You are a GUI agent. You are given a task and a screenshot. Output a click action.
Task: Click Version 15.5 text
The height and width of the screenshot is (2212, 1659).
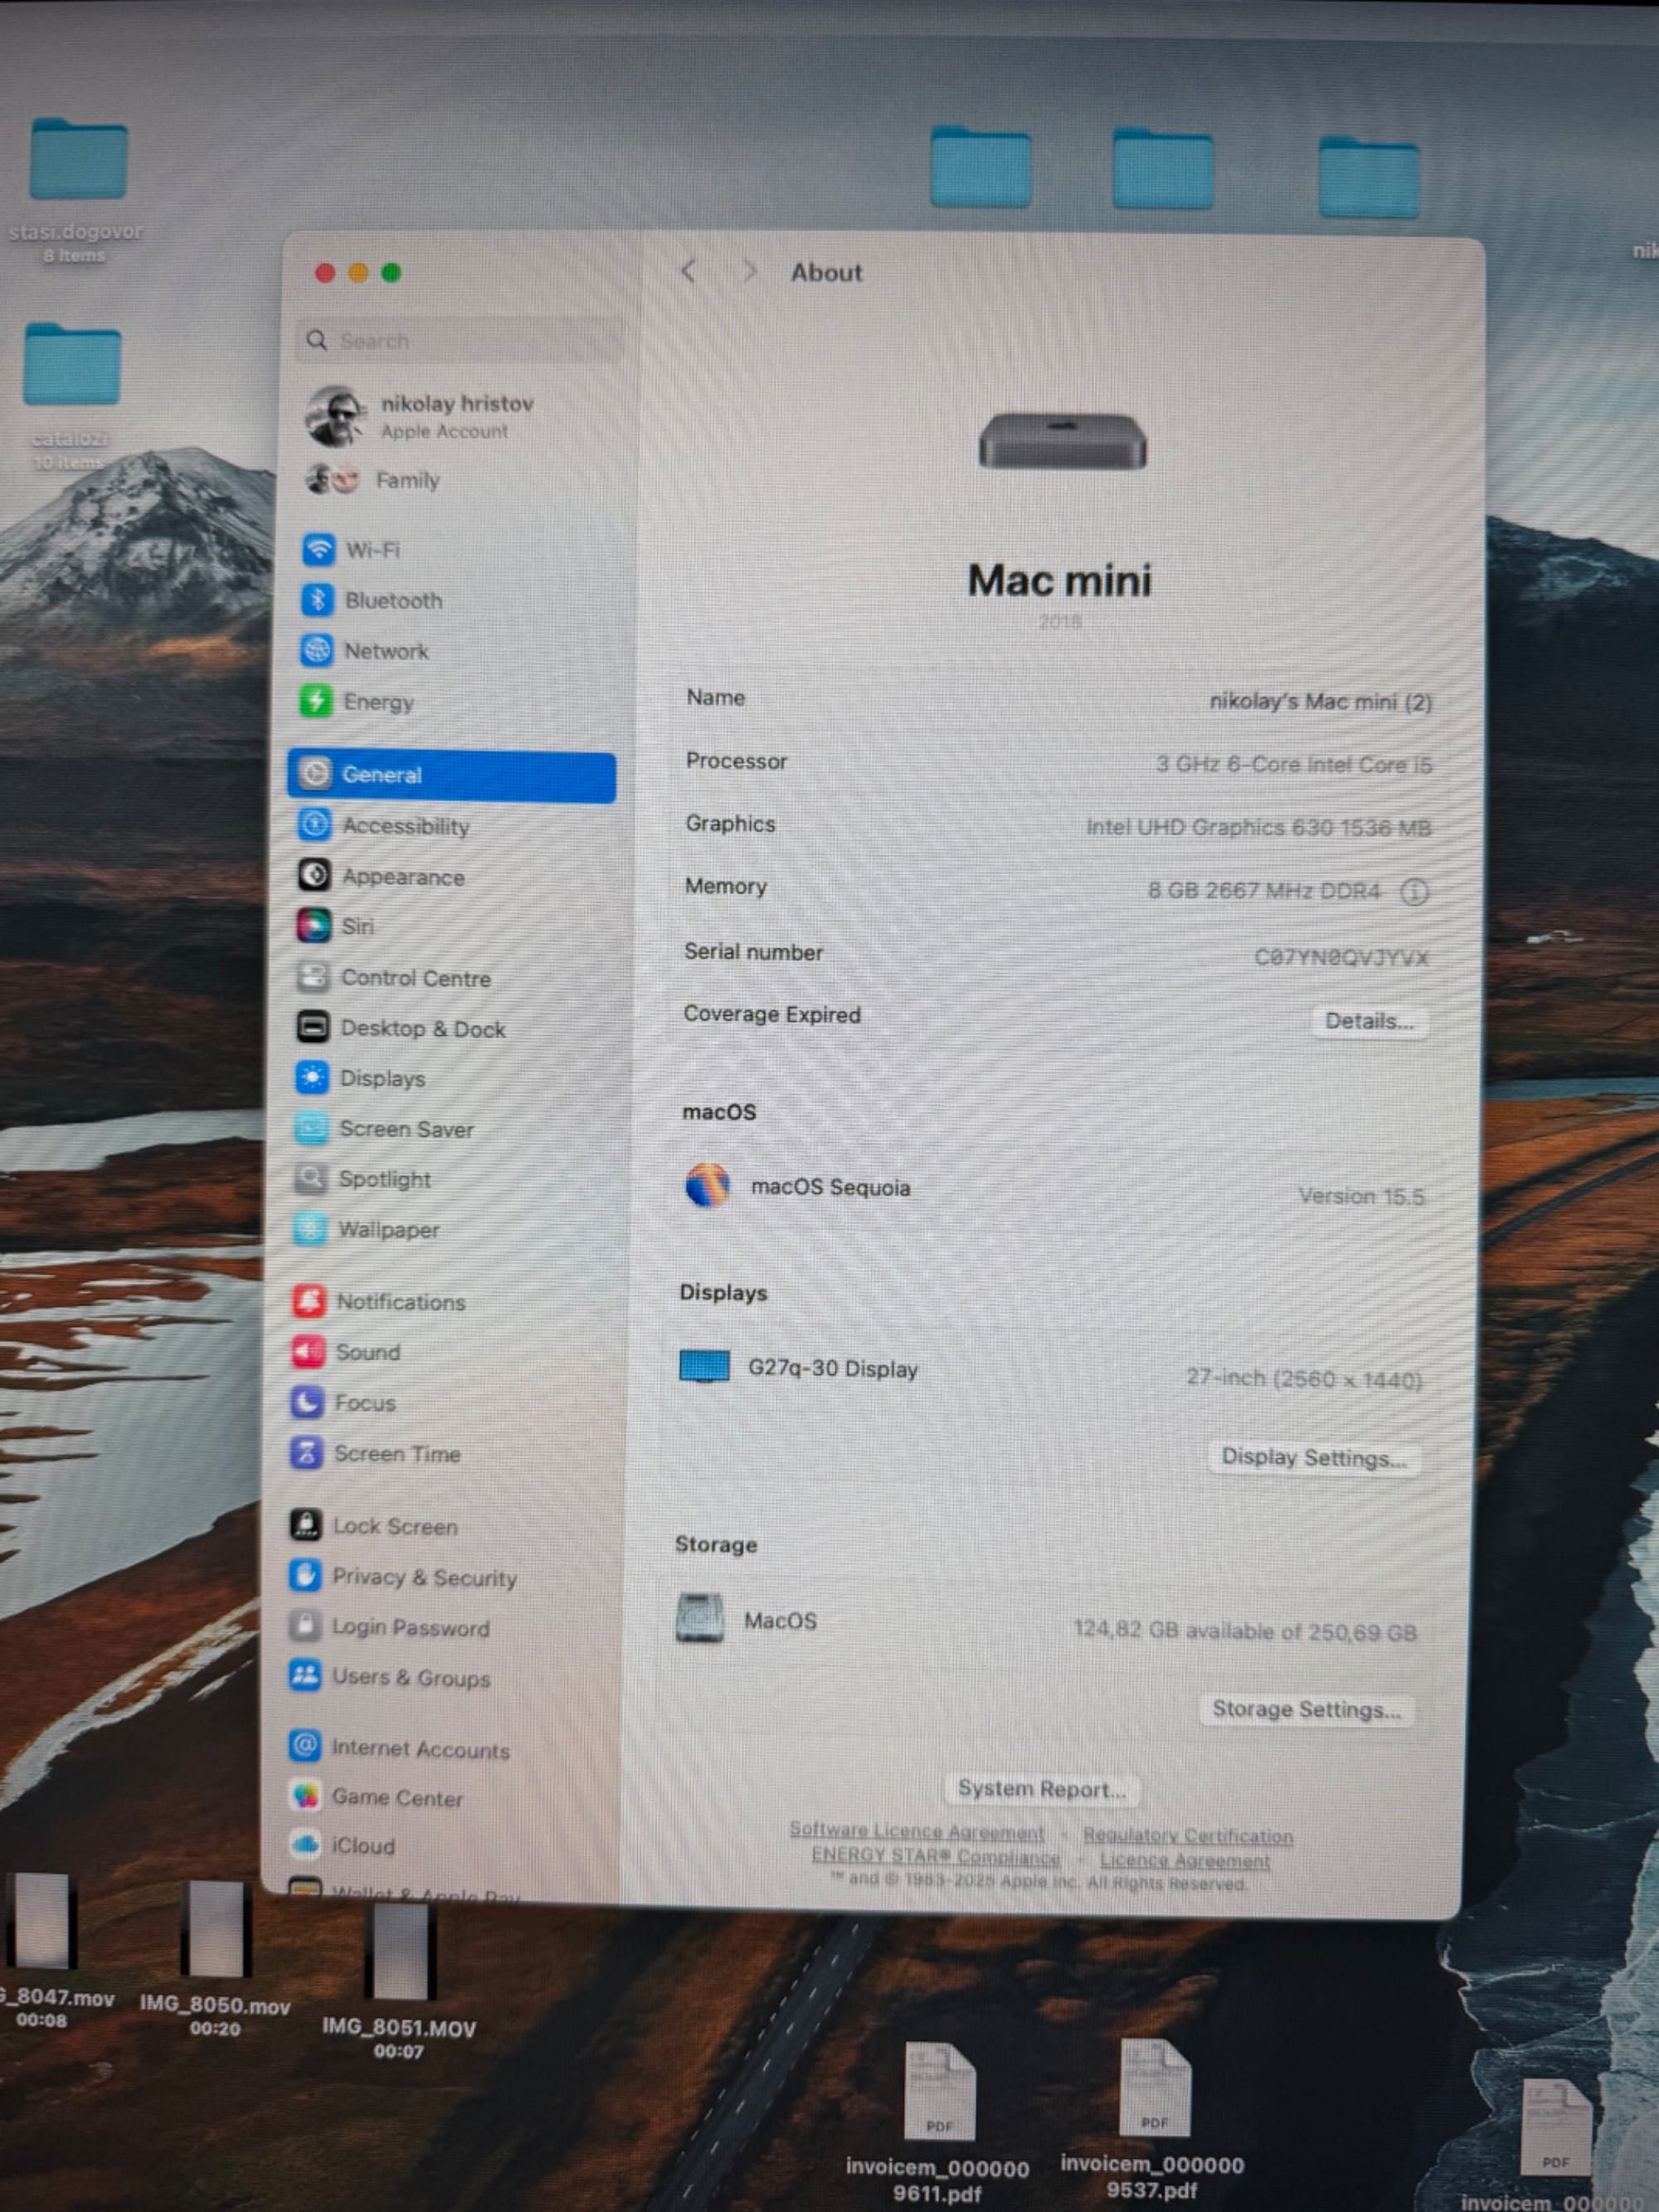1361,1196
